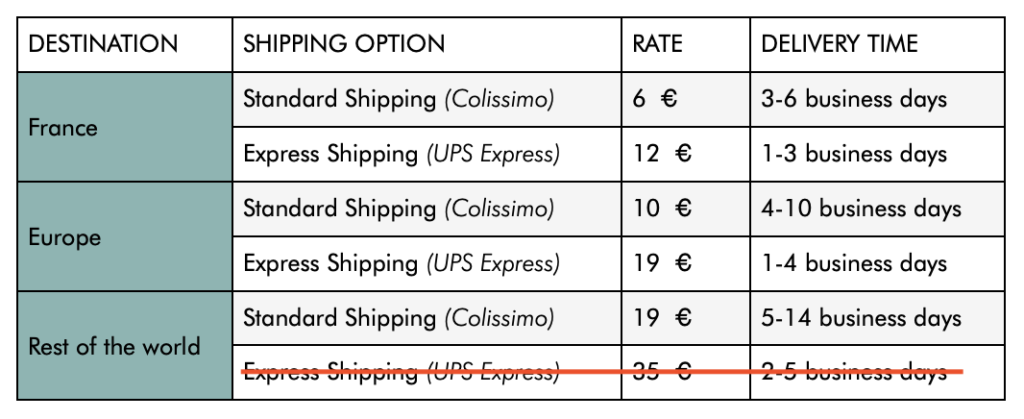The image size is (1024, 419).
Task: Click Europe Standard Shipping (Colissimo) option
Action: coord(426,209)
